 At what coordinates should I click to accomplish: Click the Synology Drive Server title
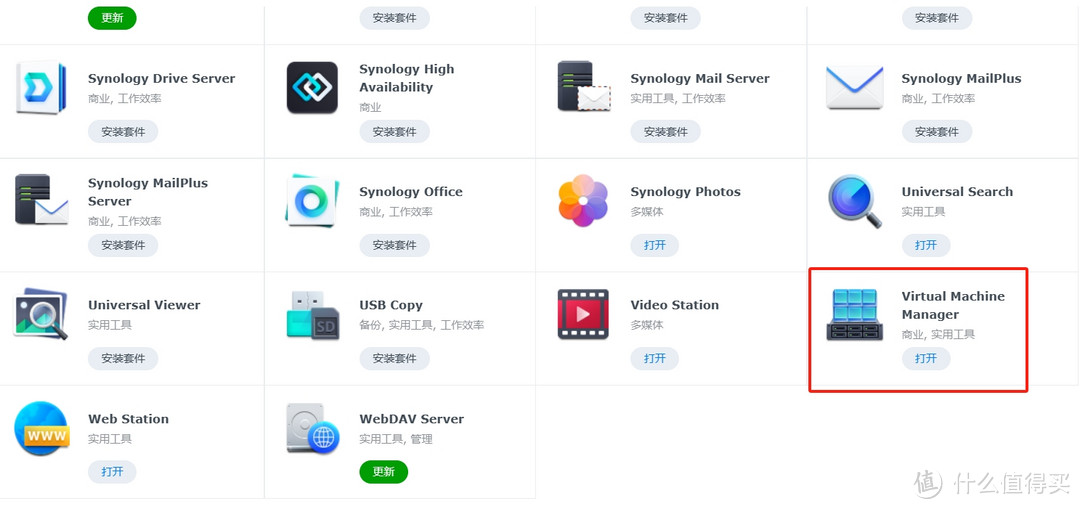162,79
